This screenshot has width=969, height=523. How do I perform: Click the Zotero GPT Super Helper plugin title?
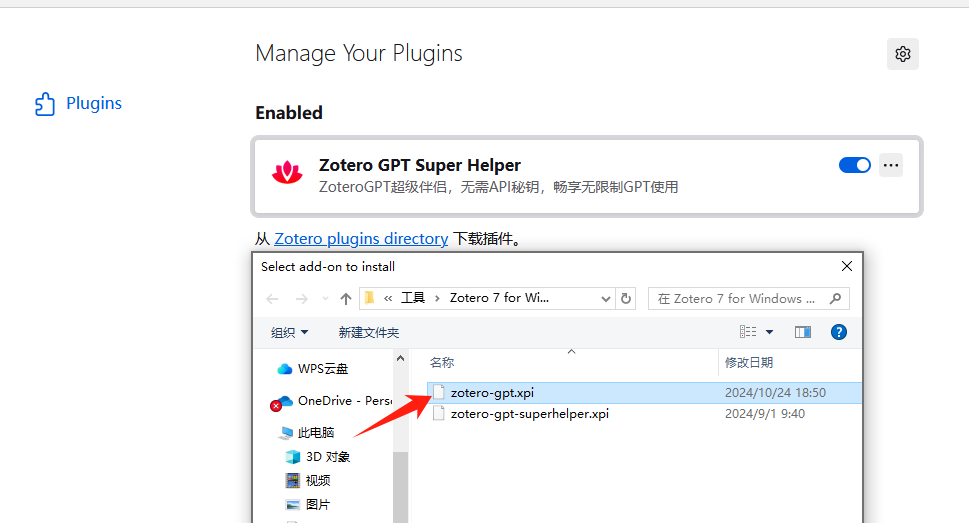(x=420, y=165)
